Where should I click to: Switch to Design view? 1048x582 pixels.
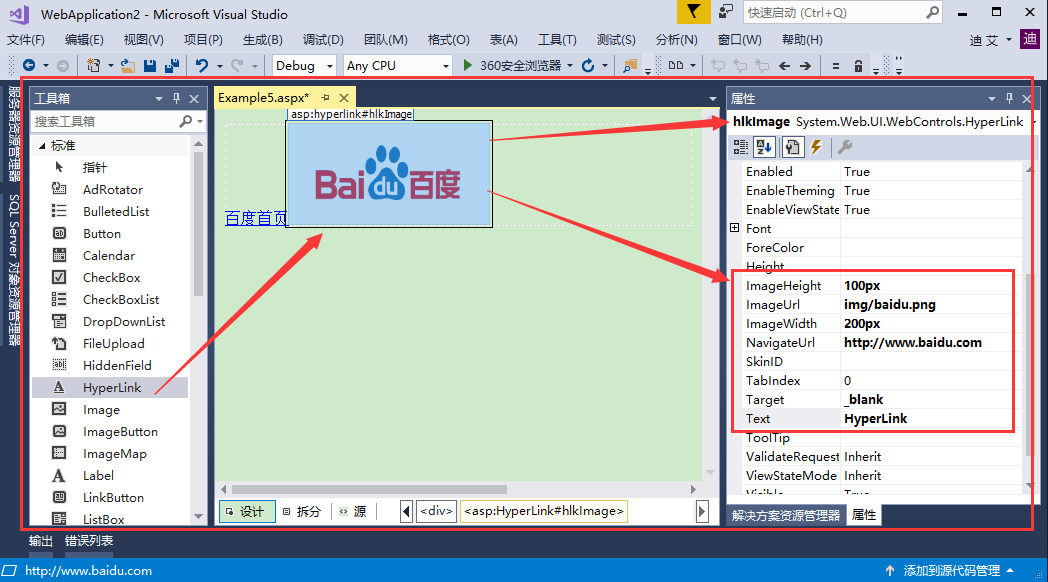(x=247, y=511)
